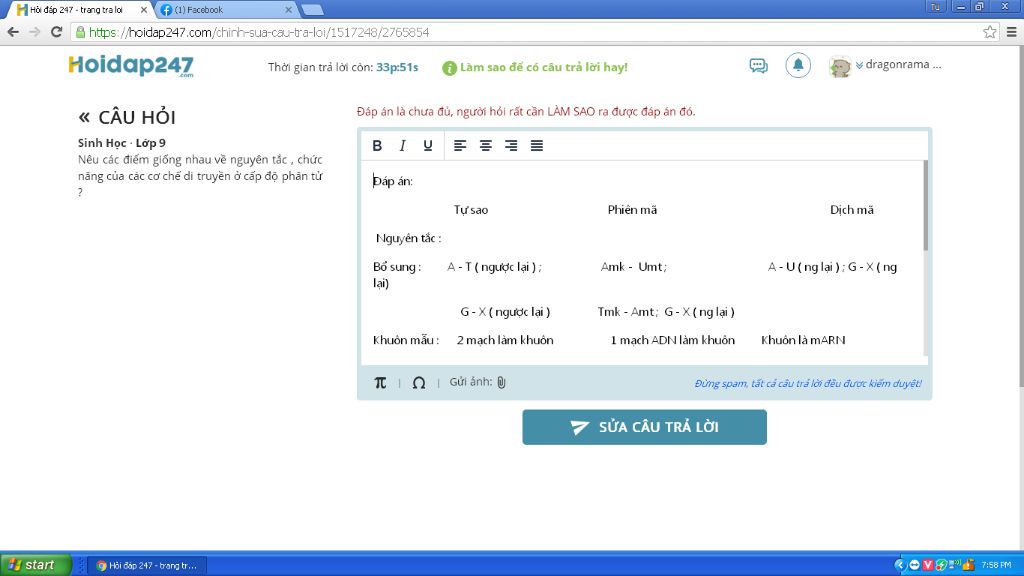This screenshot has height=576, width=1024.
Task: Click the 'Phiên mã' heading in the answer
Action: click(632, 210)
